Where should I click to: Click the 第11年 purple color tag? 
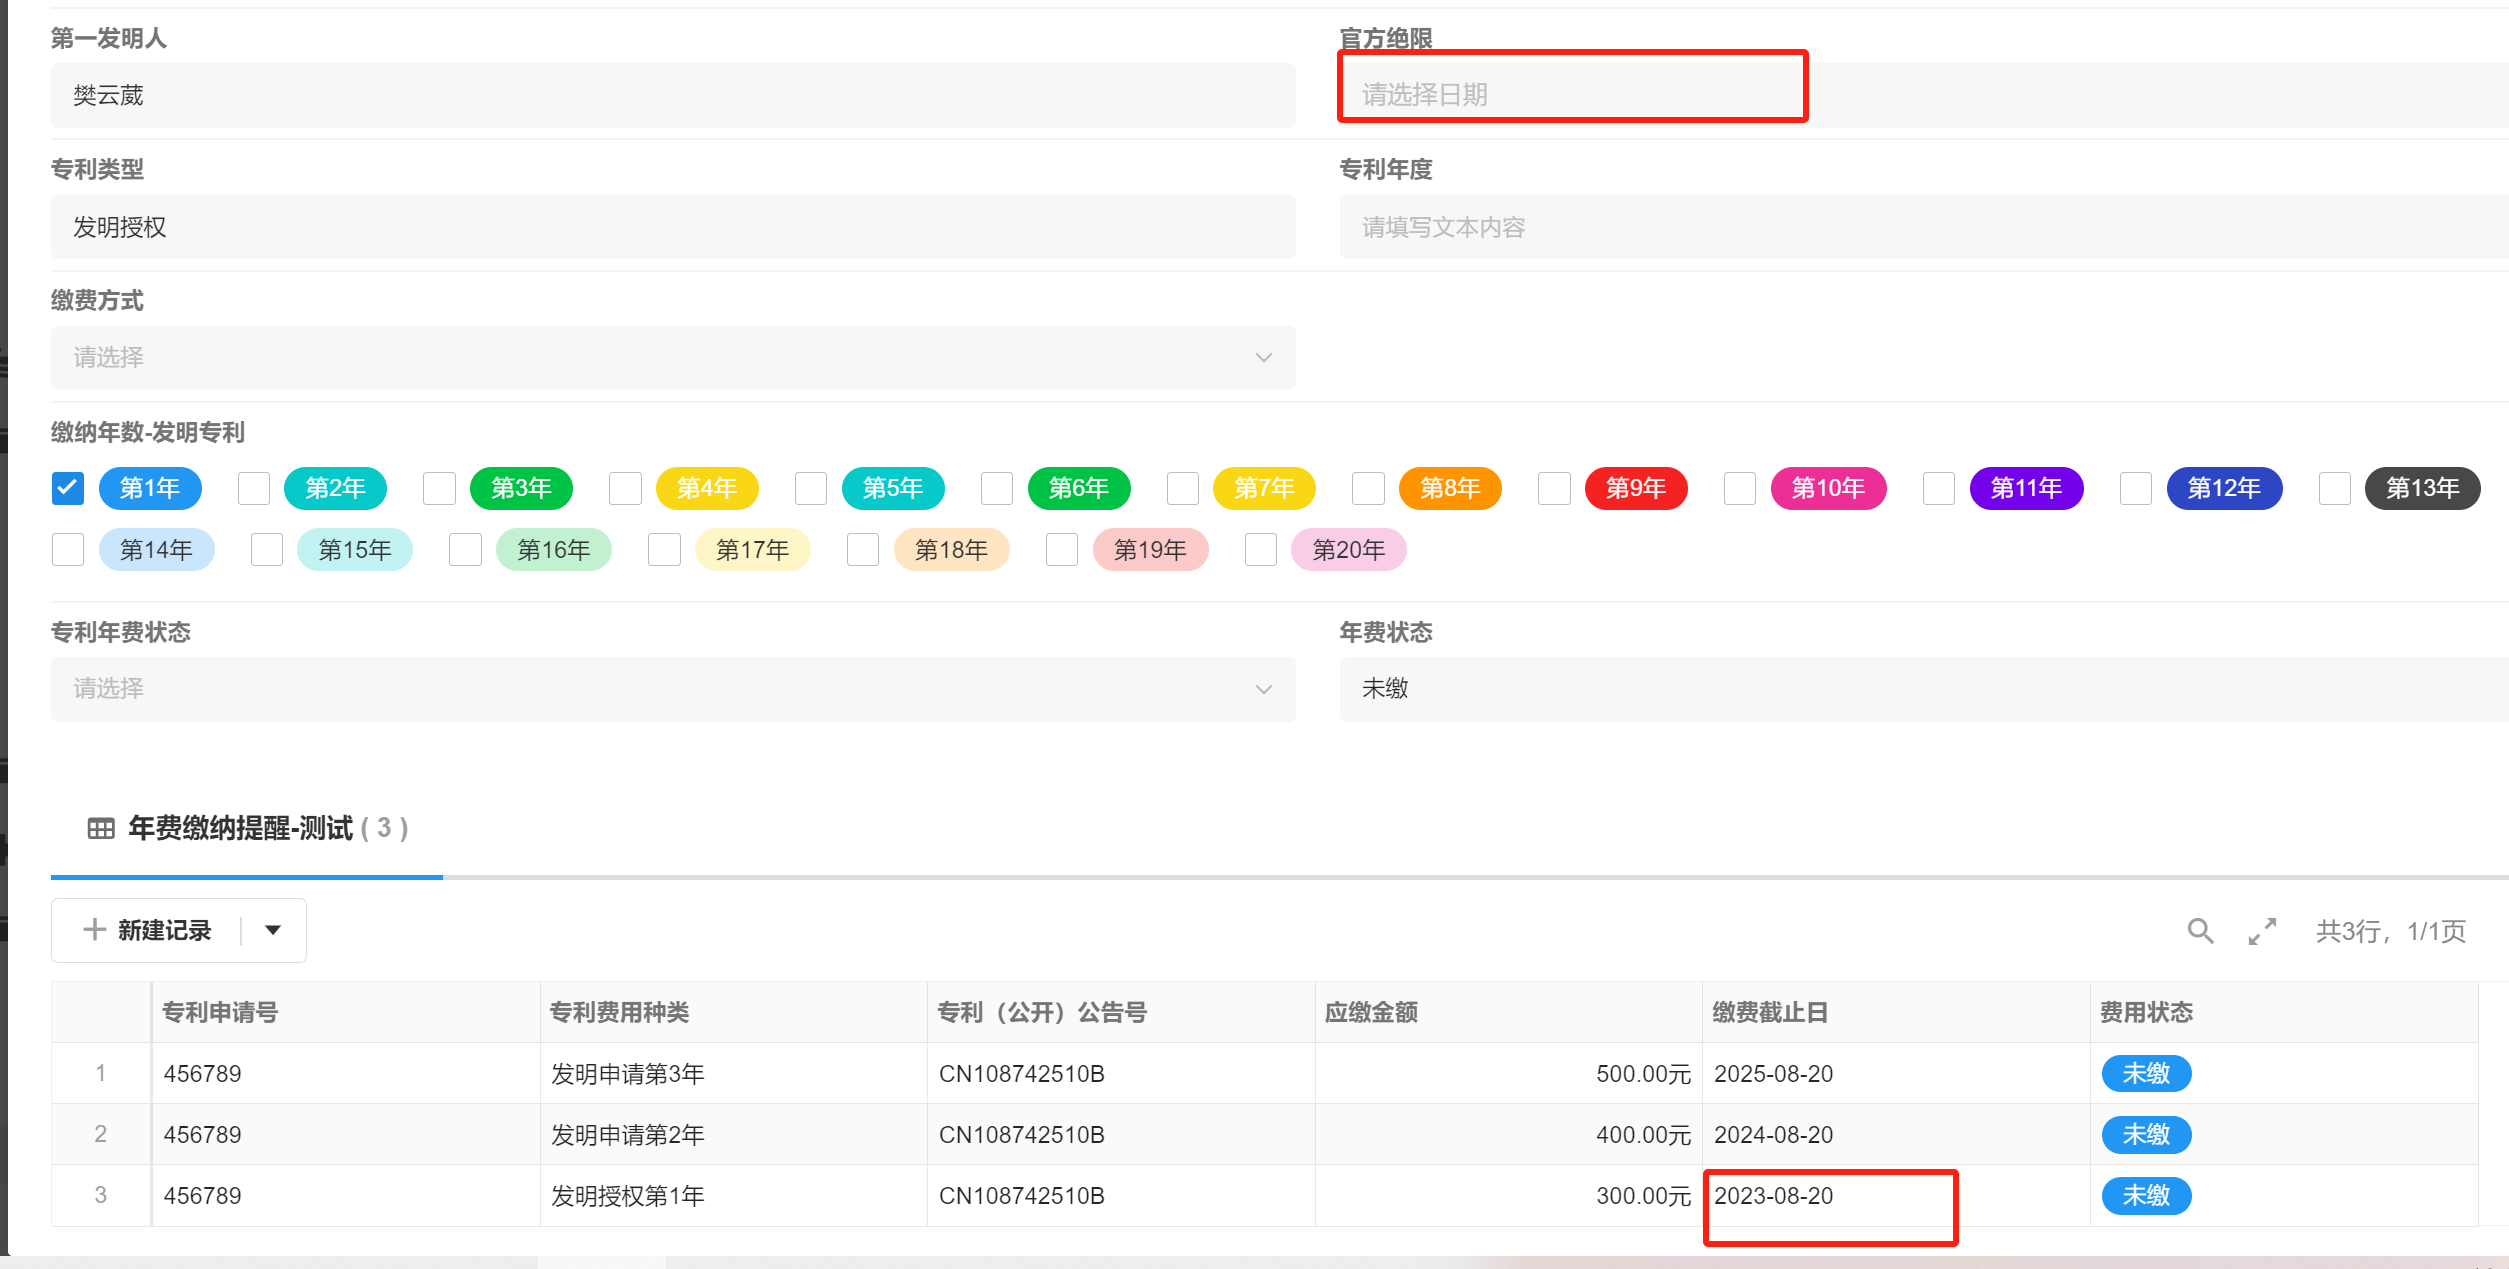tap(2026, 488)
